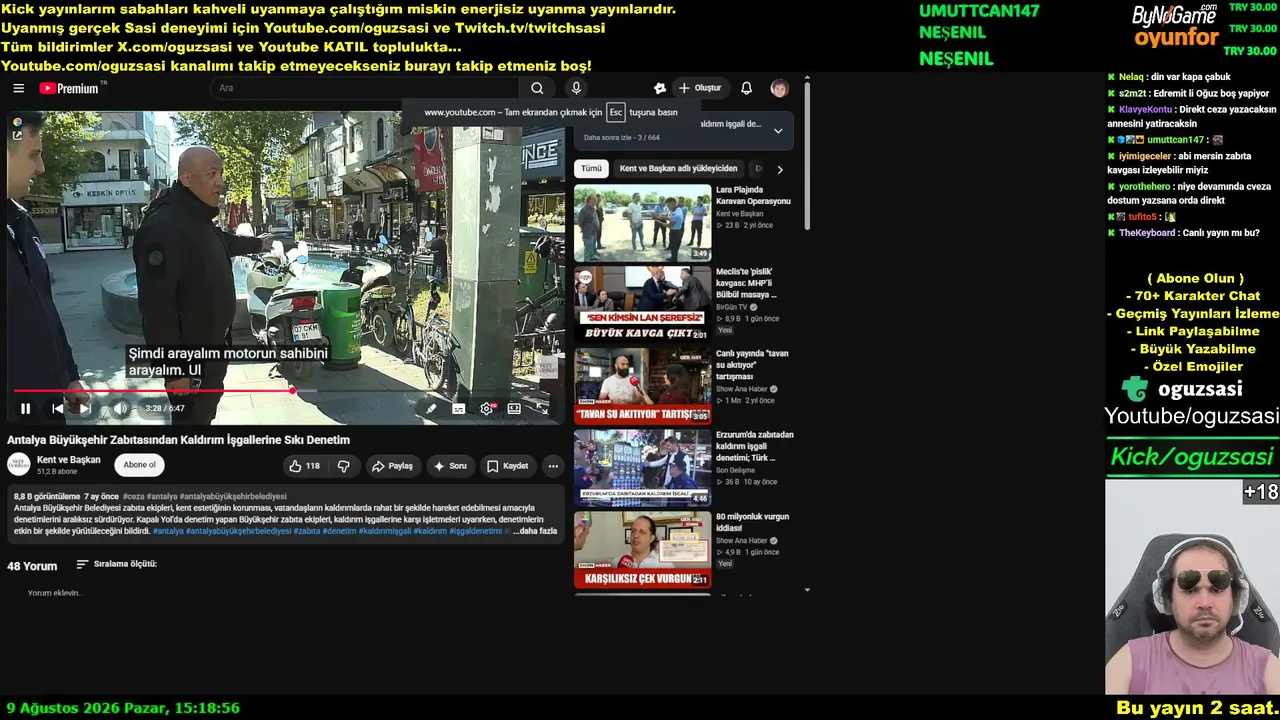Screen dimensions: 1280x720
Task: Open Lara Plajında Karavan Operasyonu thumbnail
Action: [642, 222]
